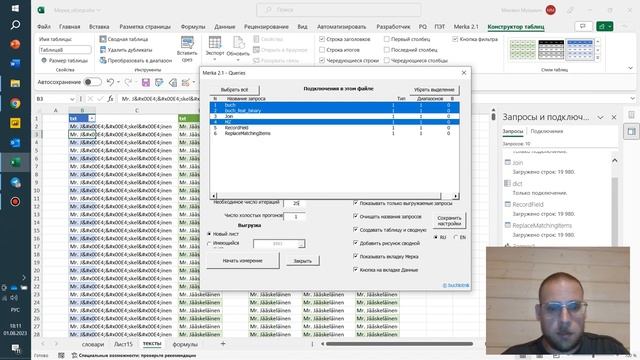640x360 pixels.
Task: Toggle the Автосохранение switch
Action: [x=92, y=82]
